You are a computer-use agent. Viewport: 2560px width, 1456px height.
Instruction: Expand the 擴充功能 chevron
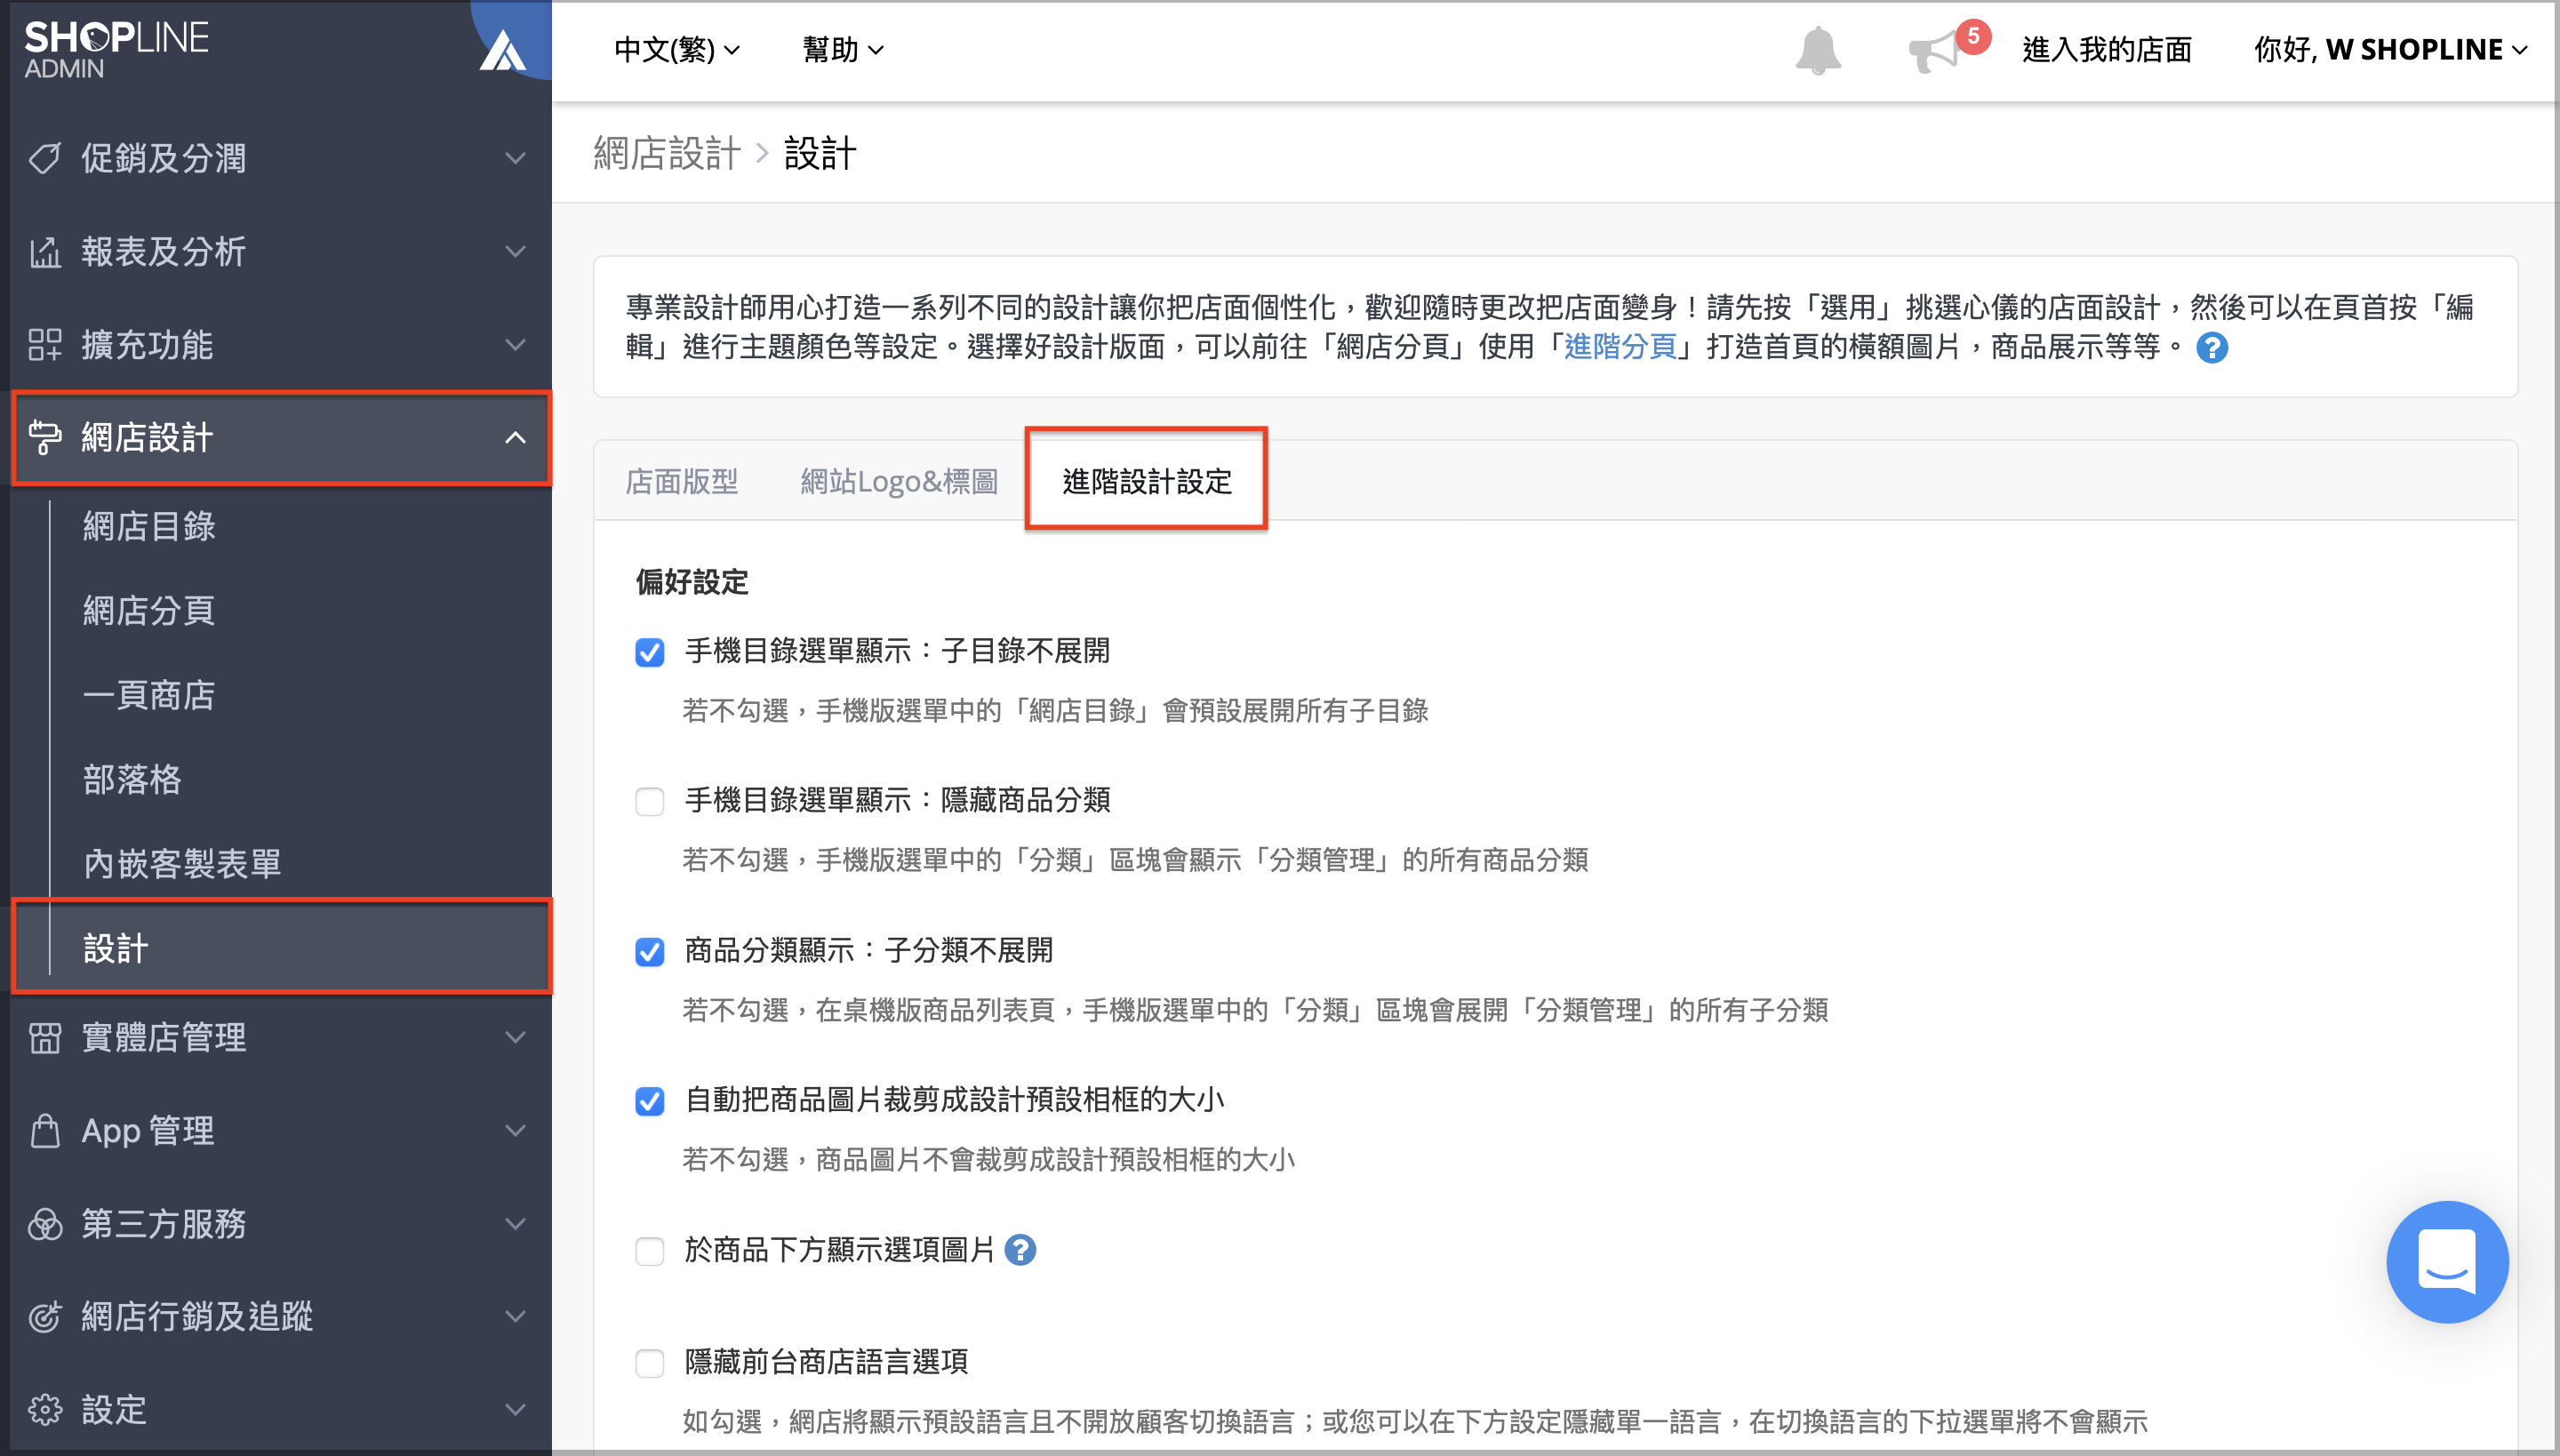tap(515, 344)
